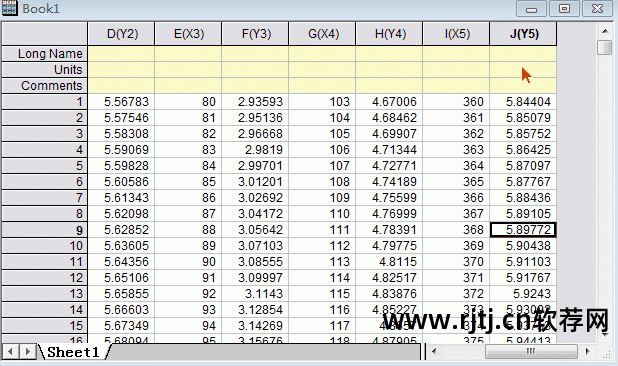This screenshot has height=366, width=618.
Task: Click the horizontal scrollbar right arrow
Action: tap(588, 351)
